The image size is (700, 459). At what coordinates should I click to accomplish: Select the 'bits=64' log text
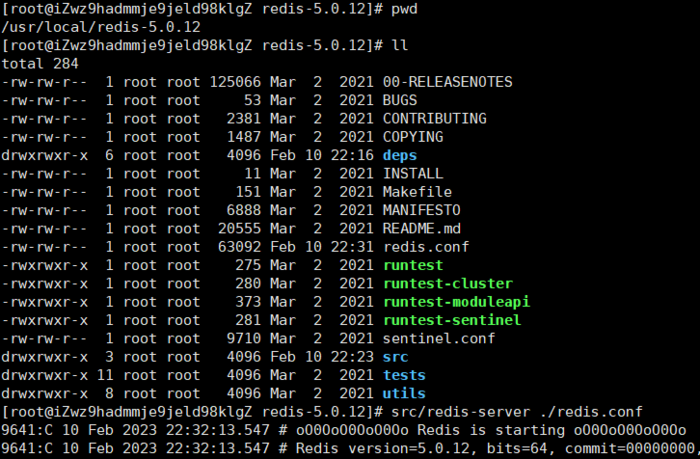[517, 448]
